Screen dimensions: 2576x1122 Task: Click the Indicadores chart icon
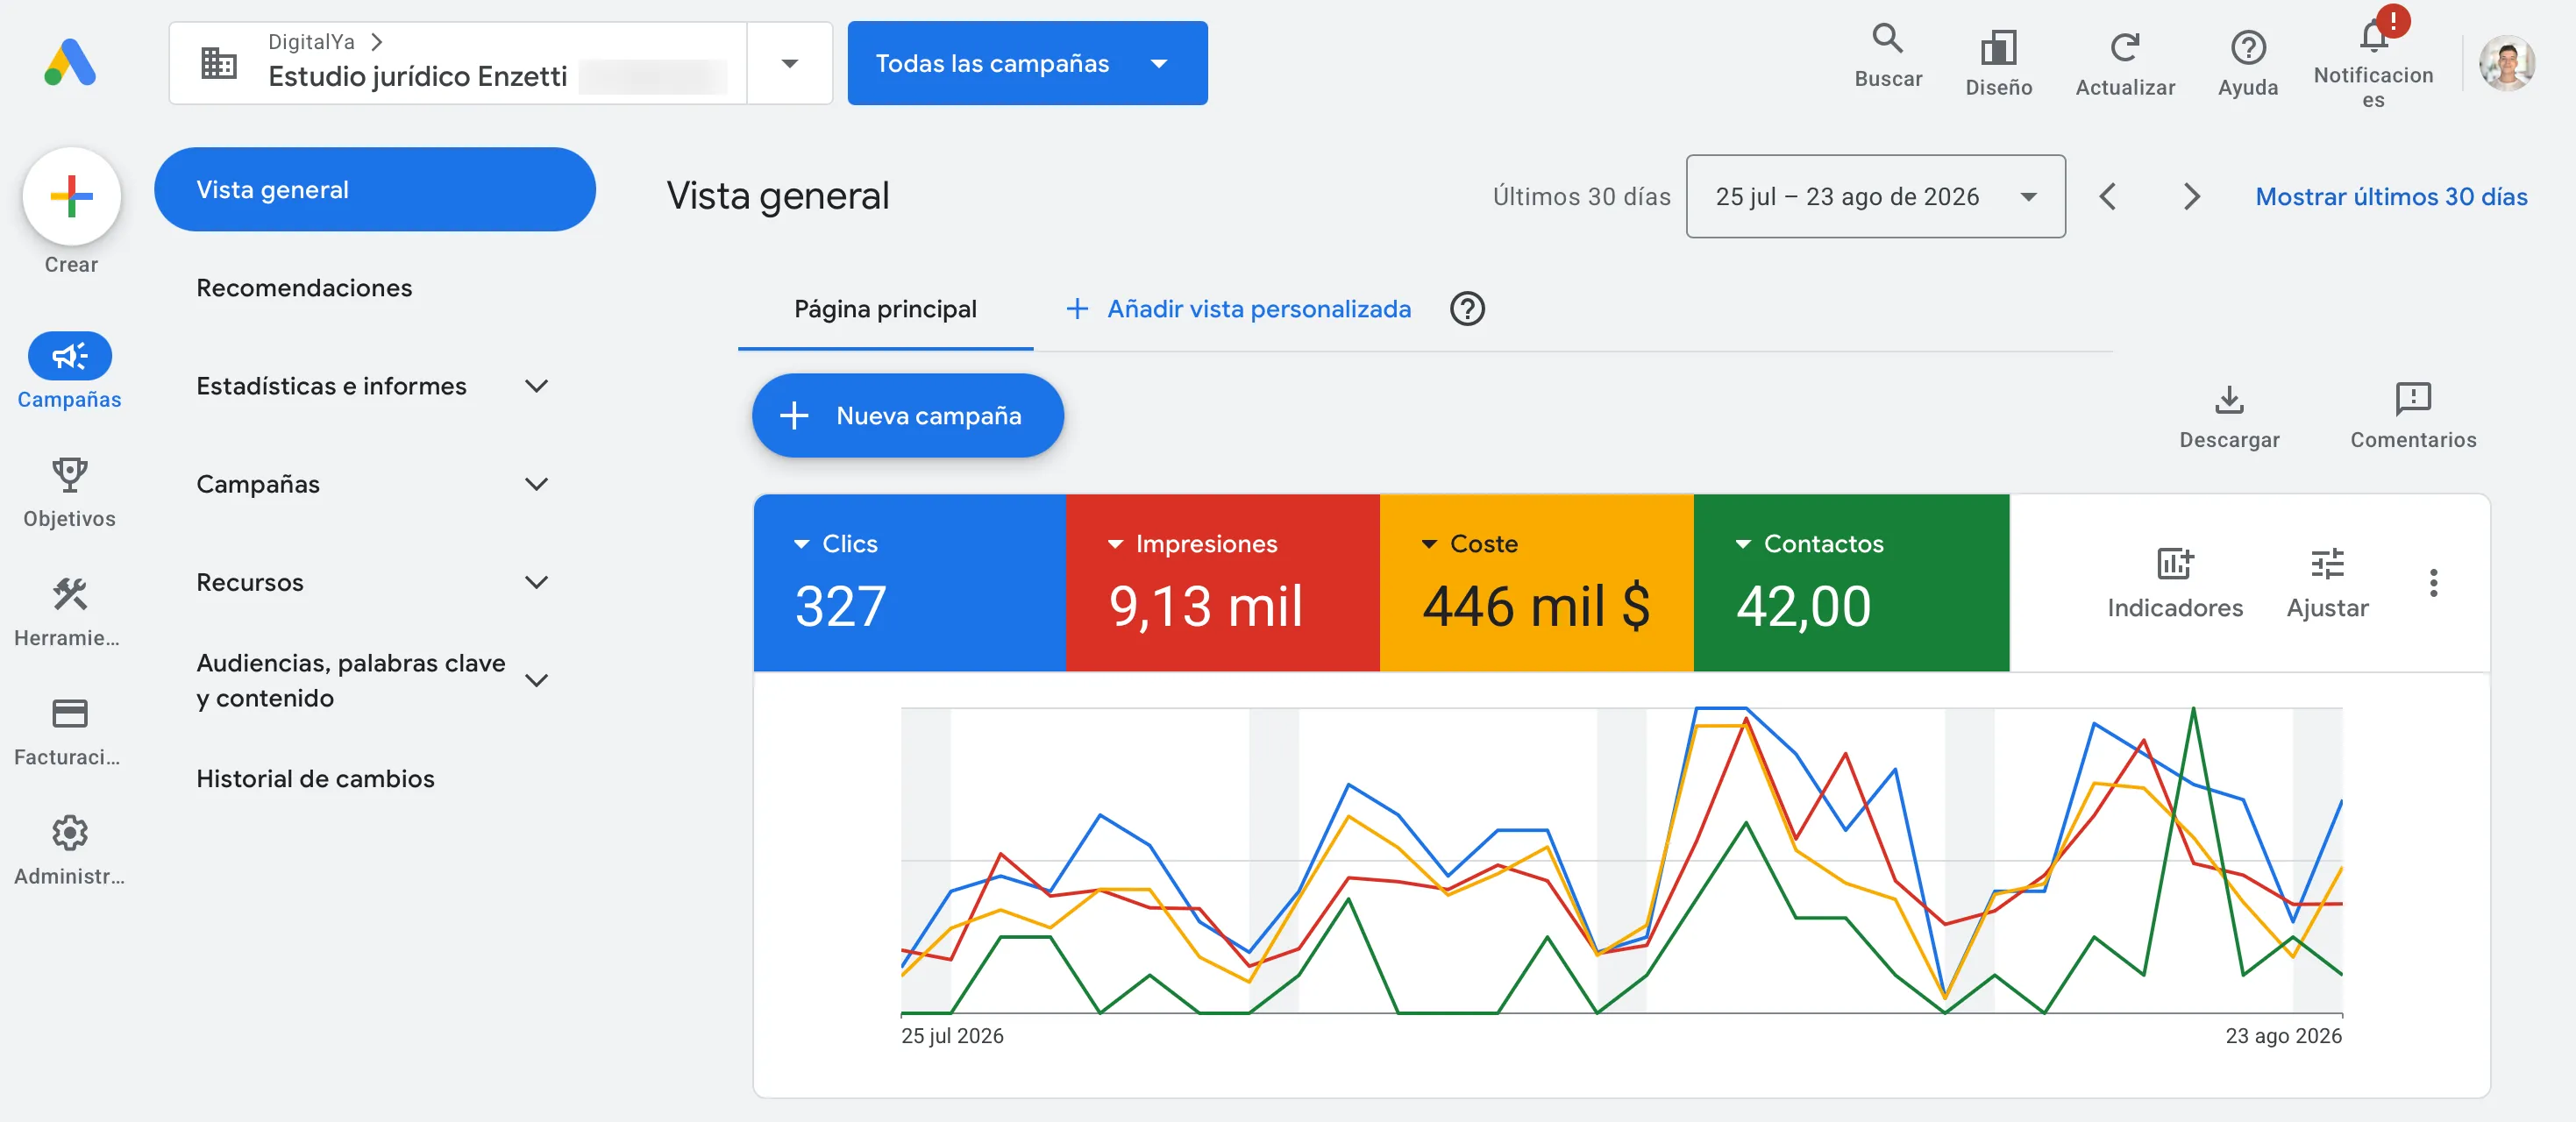coord(2174,564)
